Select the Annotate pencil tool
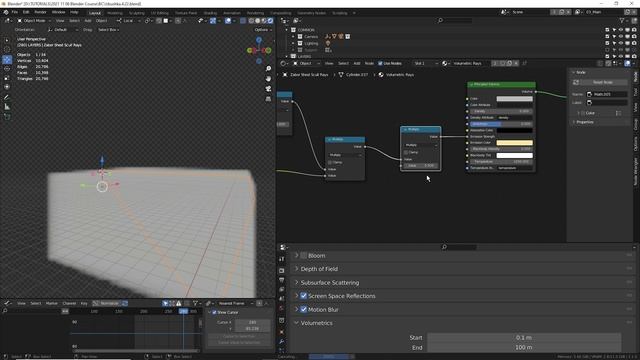640x360 pixels. click(x=7, y=97)
